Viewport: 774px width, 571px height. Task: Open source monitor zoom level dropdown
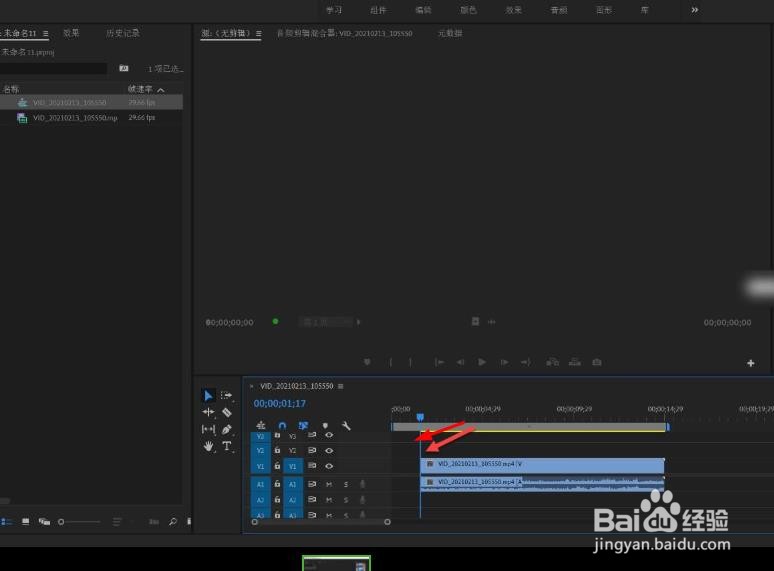[330, 322]
